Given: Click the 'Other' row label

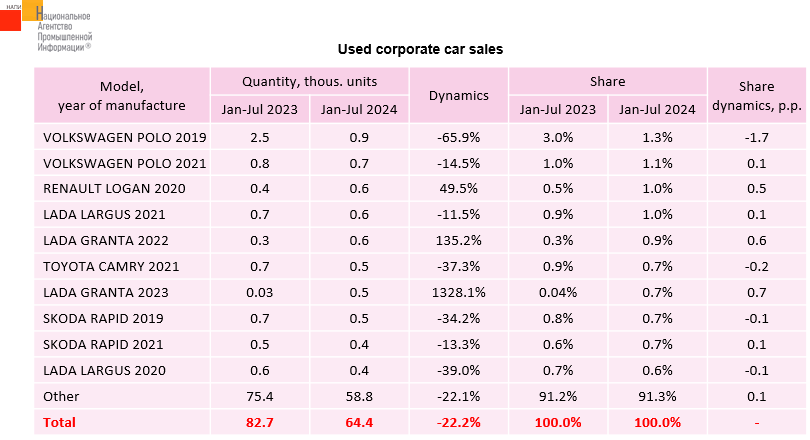Looking at the screenshot, I should [x=61, y=396].
